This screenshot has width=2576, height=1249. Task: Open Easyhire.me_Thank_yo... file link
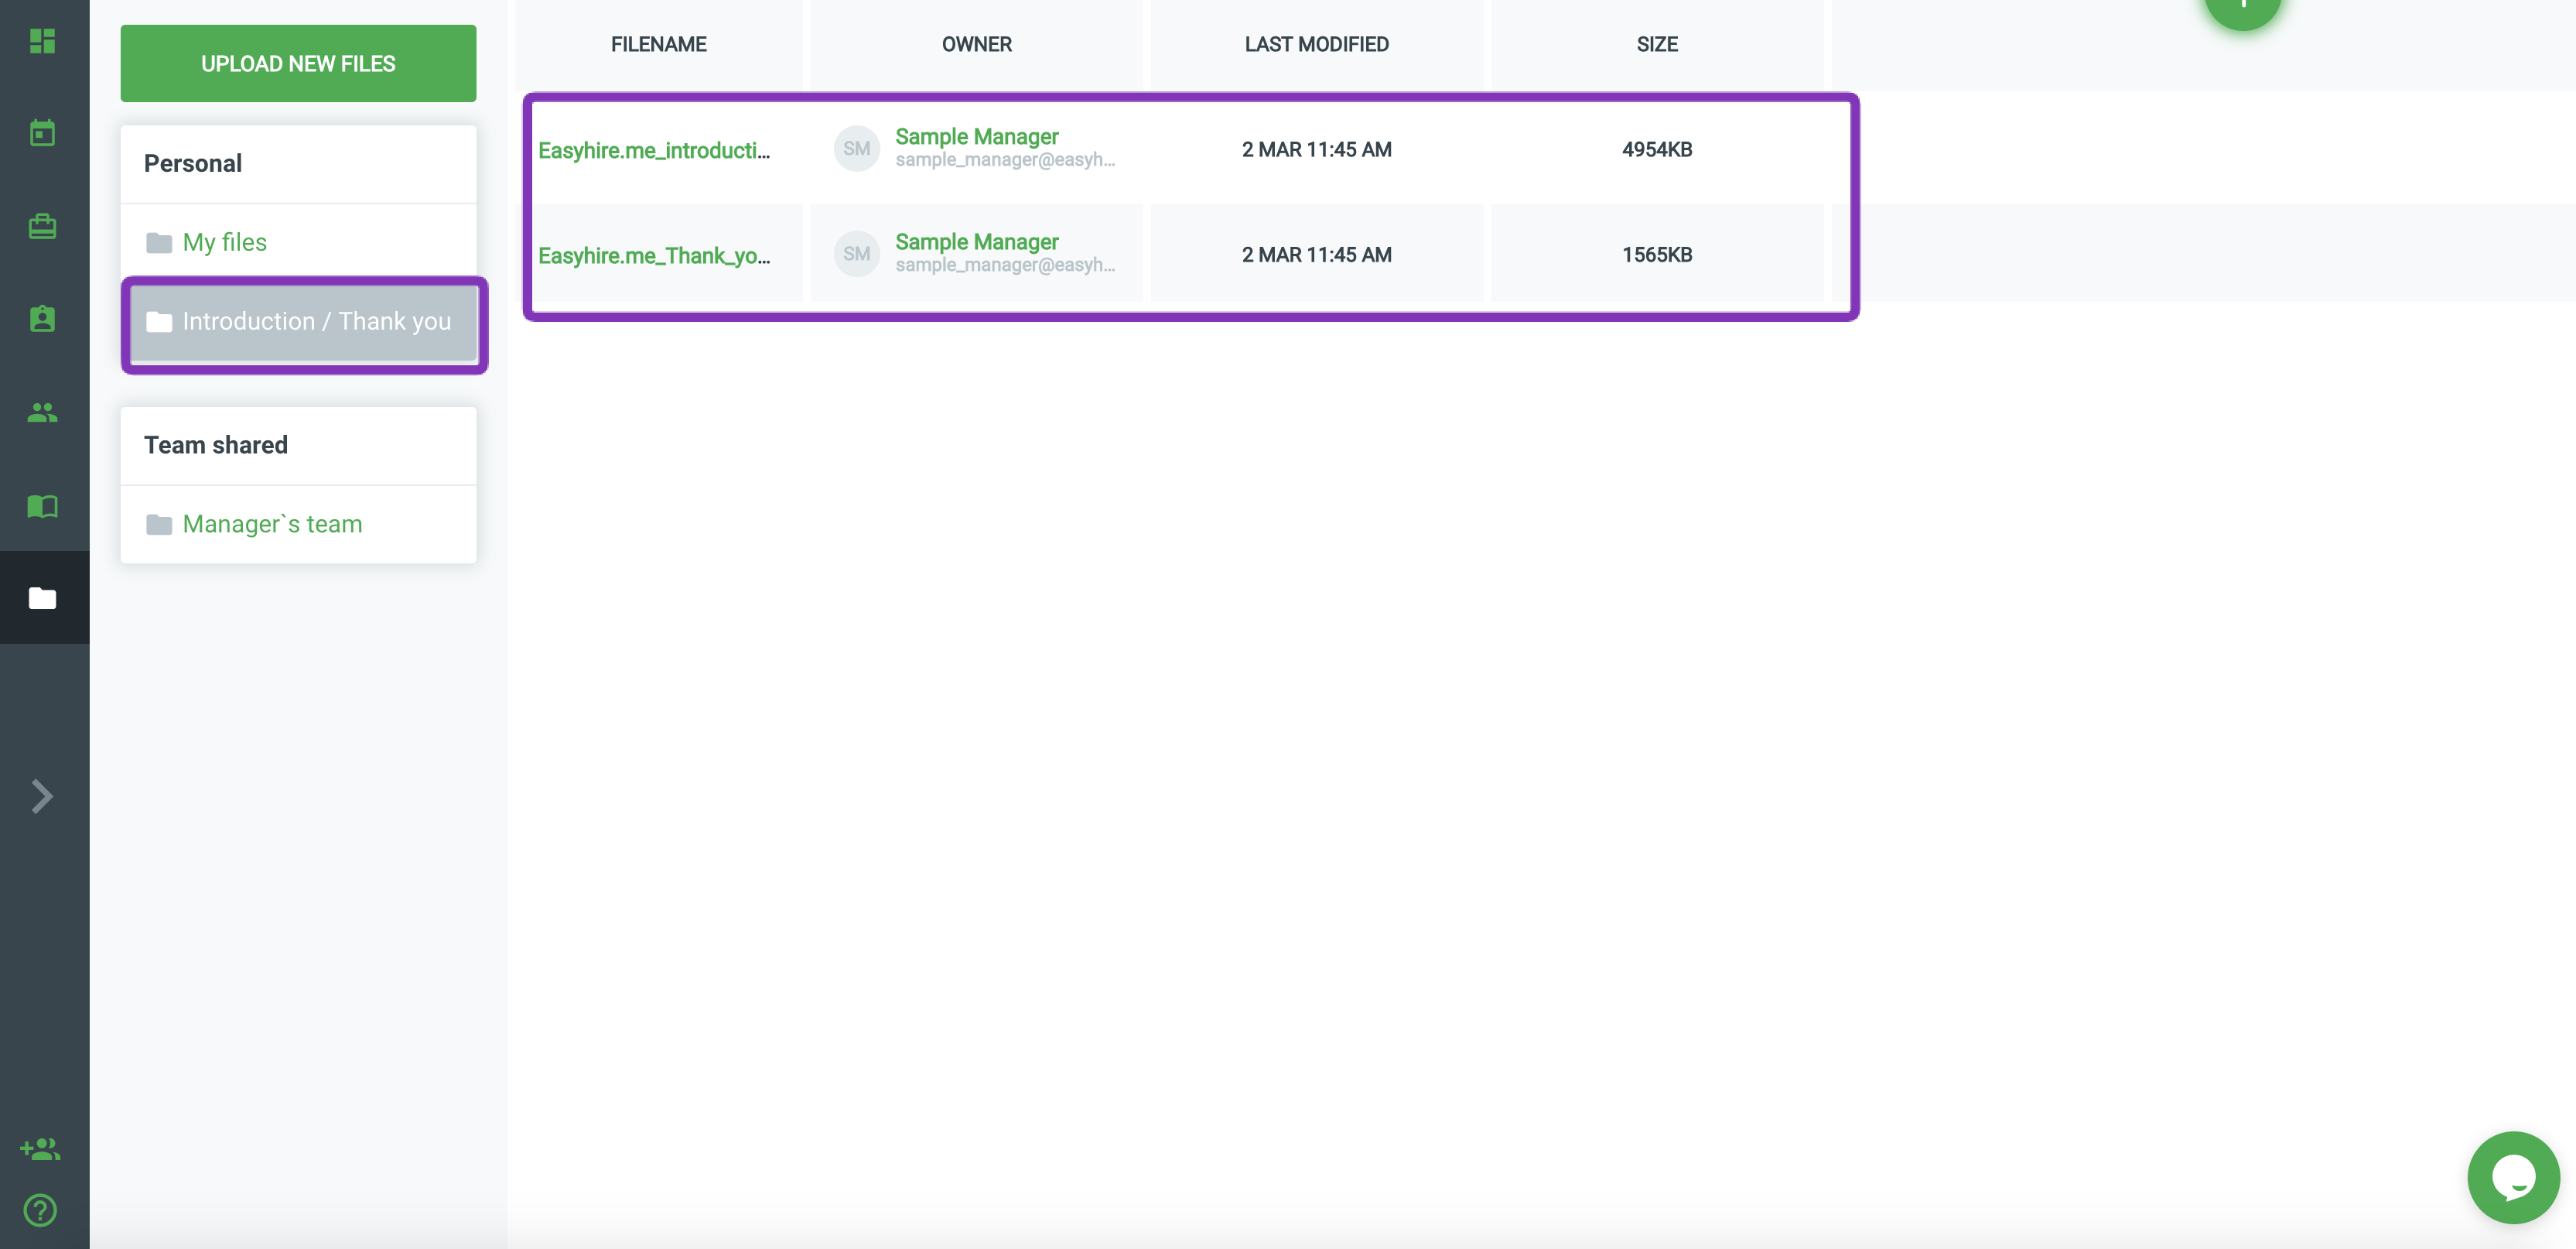pos(654,256)
